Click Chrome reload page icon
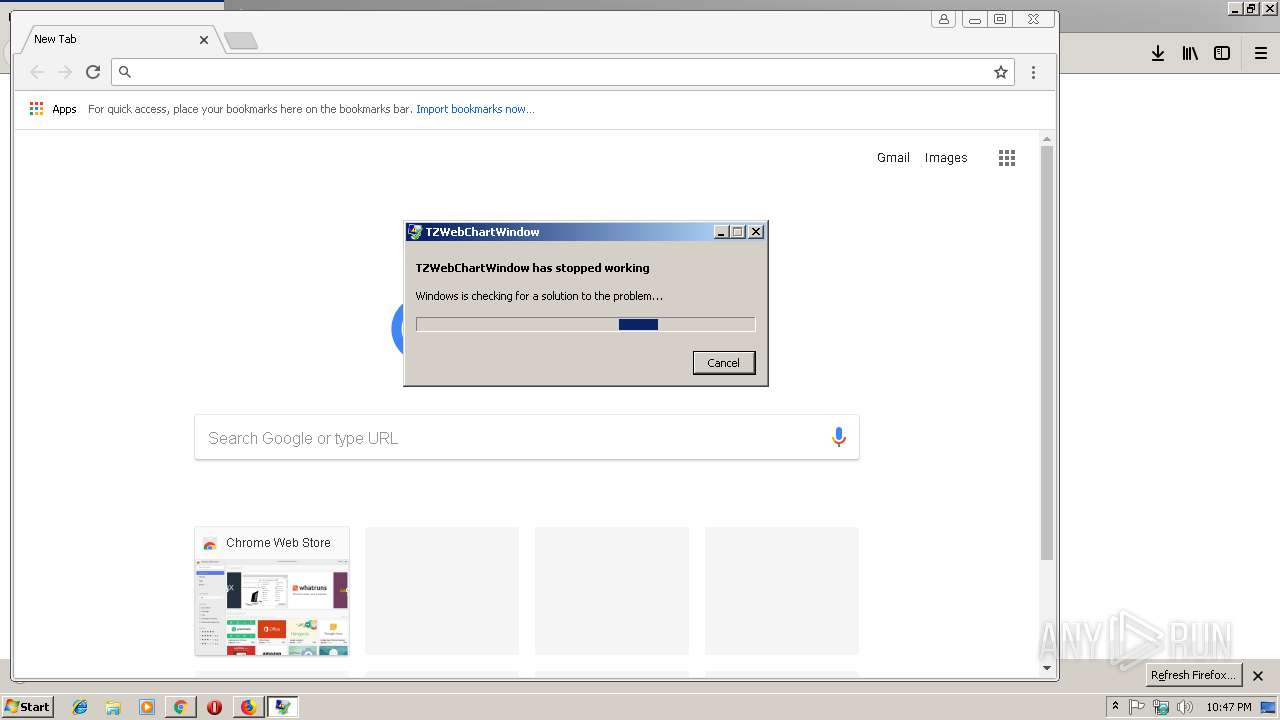This screenshot has width=1280, height=720. [93, 72]
